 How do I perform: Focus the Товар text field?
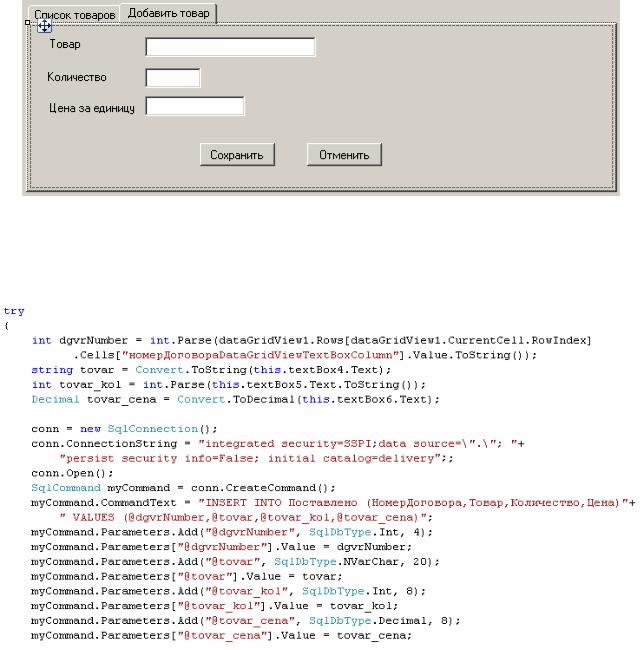230,47
